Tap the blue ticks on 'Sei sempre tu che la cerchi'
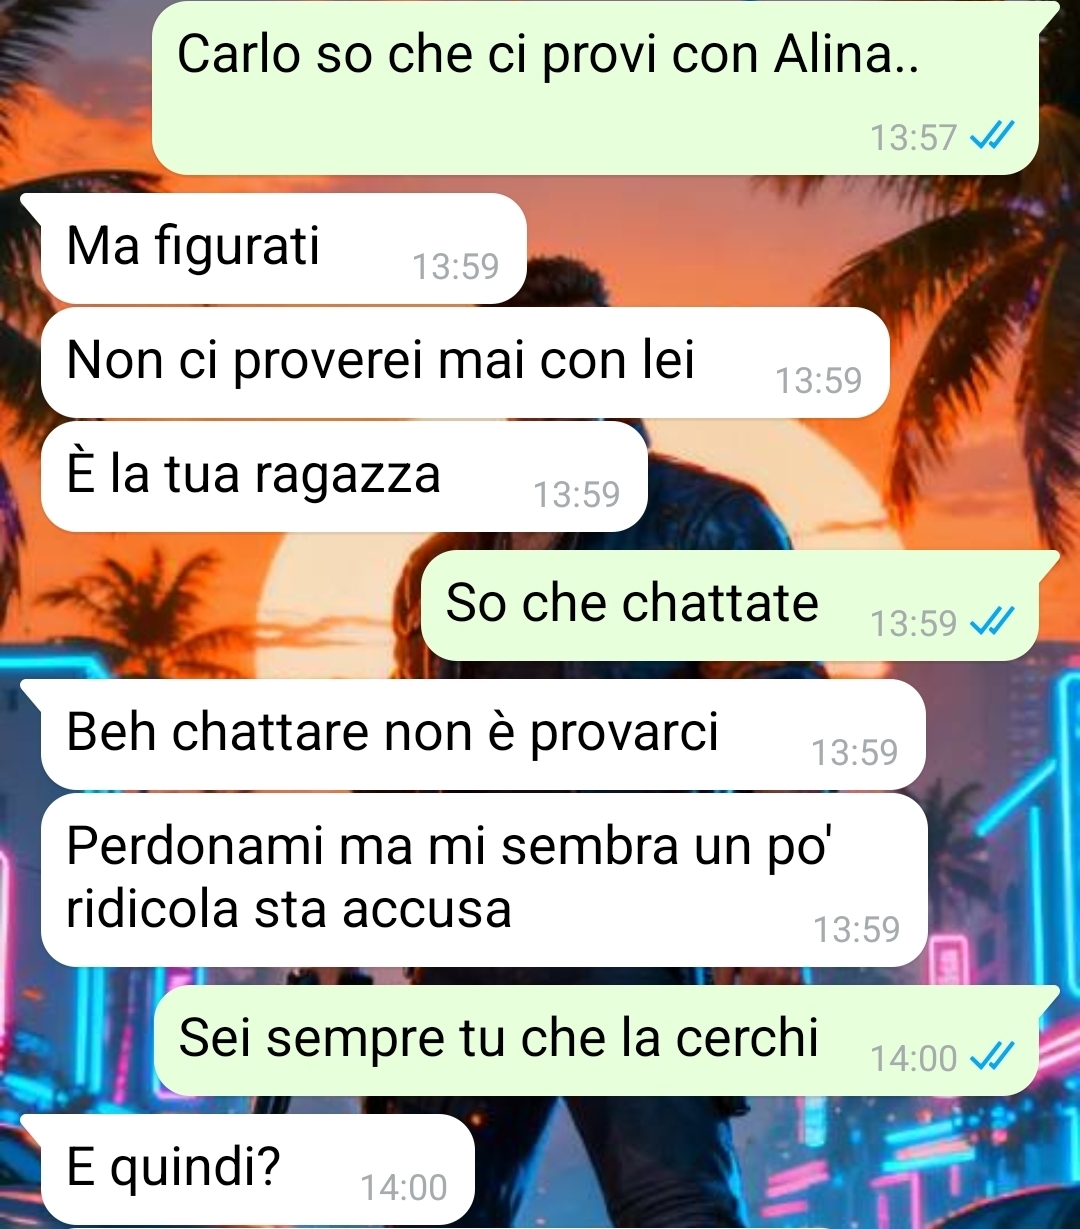The image size is (1080, 1229). (993, 1056)
